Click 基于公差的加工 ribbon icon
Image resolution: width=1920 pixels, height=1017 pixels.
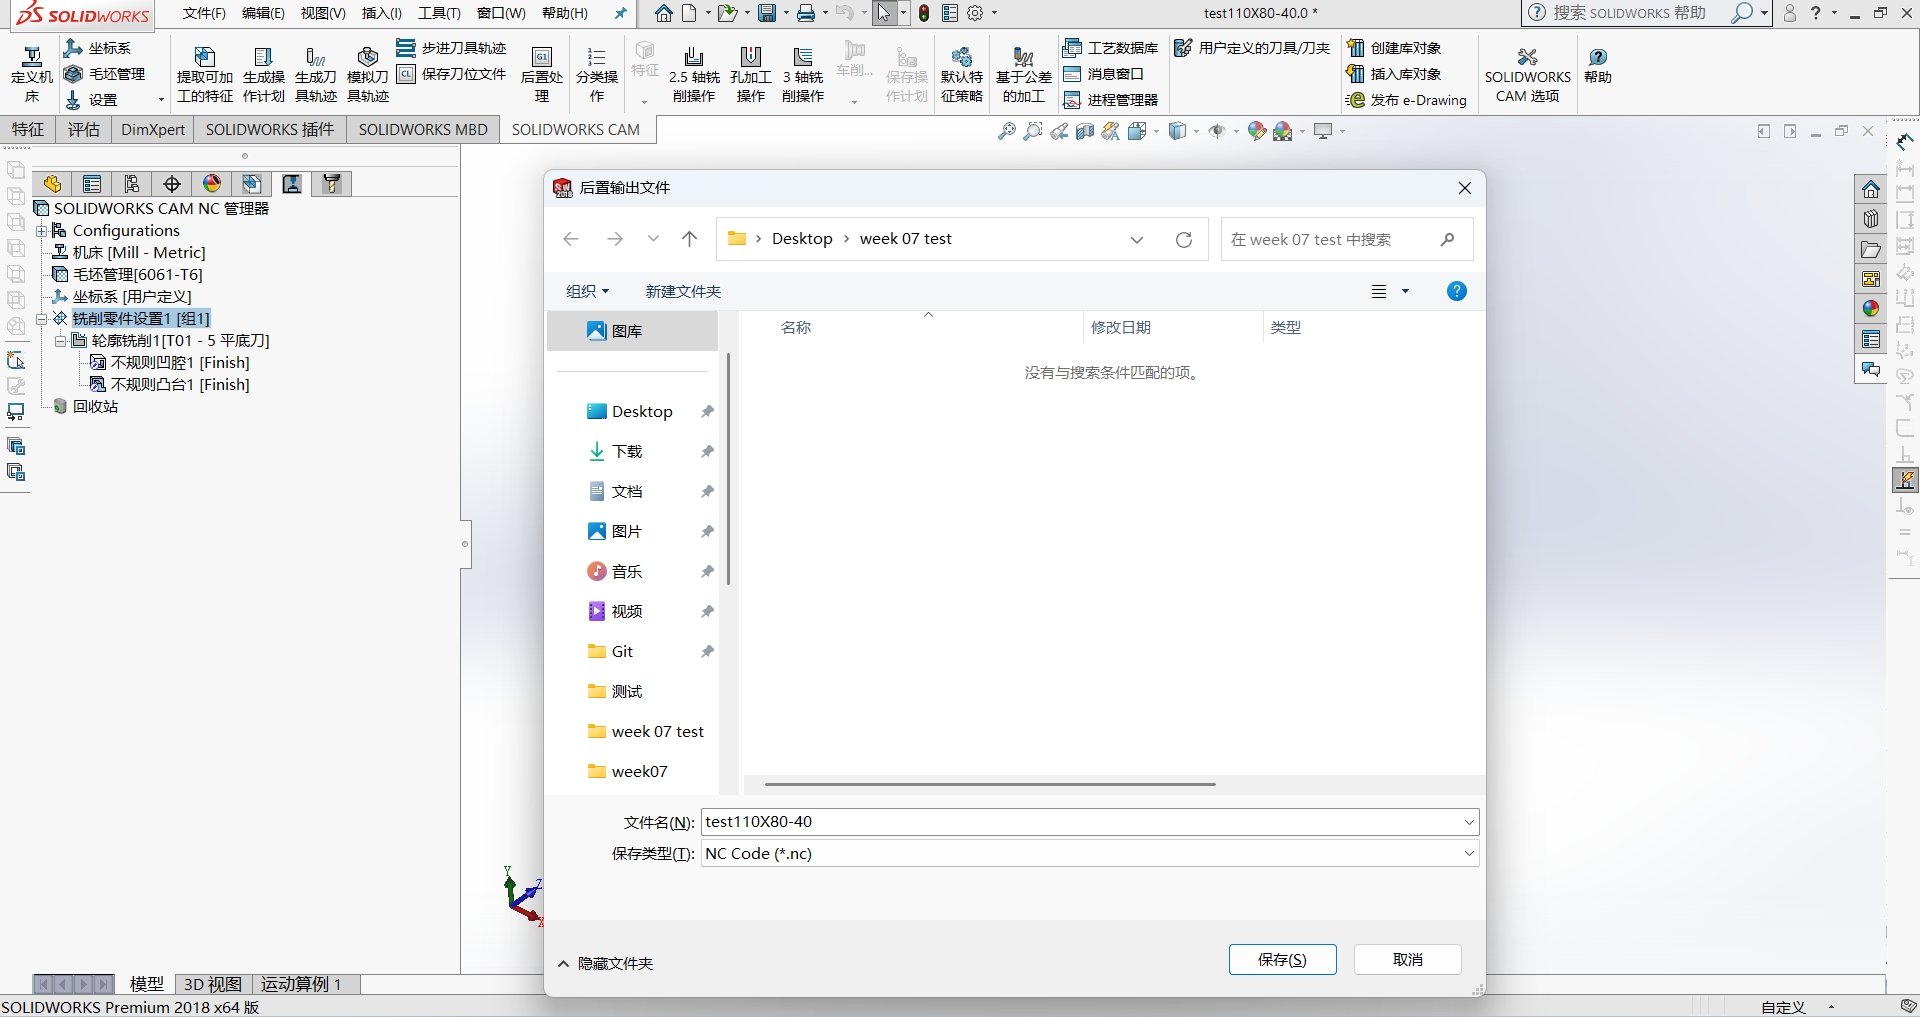[x=1024, y=74]
